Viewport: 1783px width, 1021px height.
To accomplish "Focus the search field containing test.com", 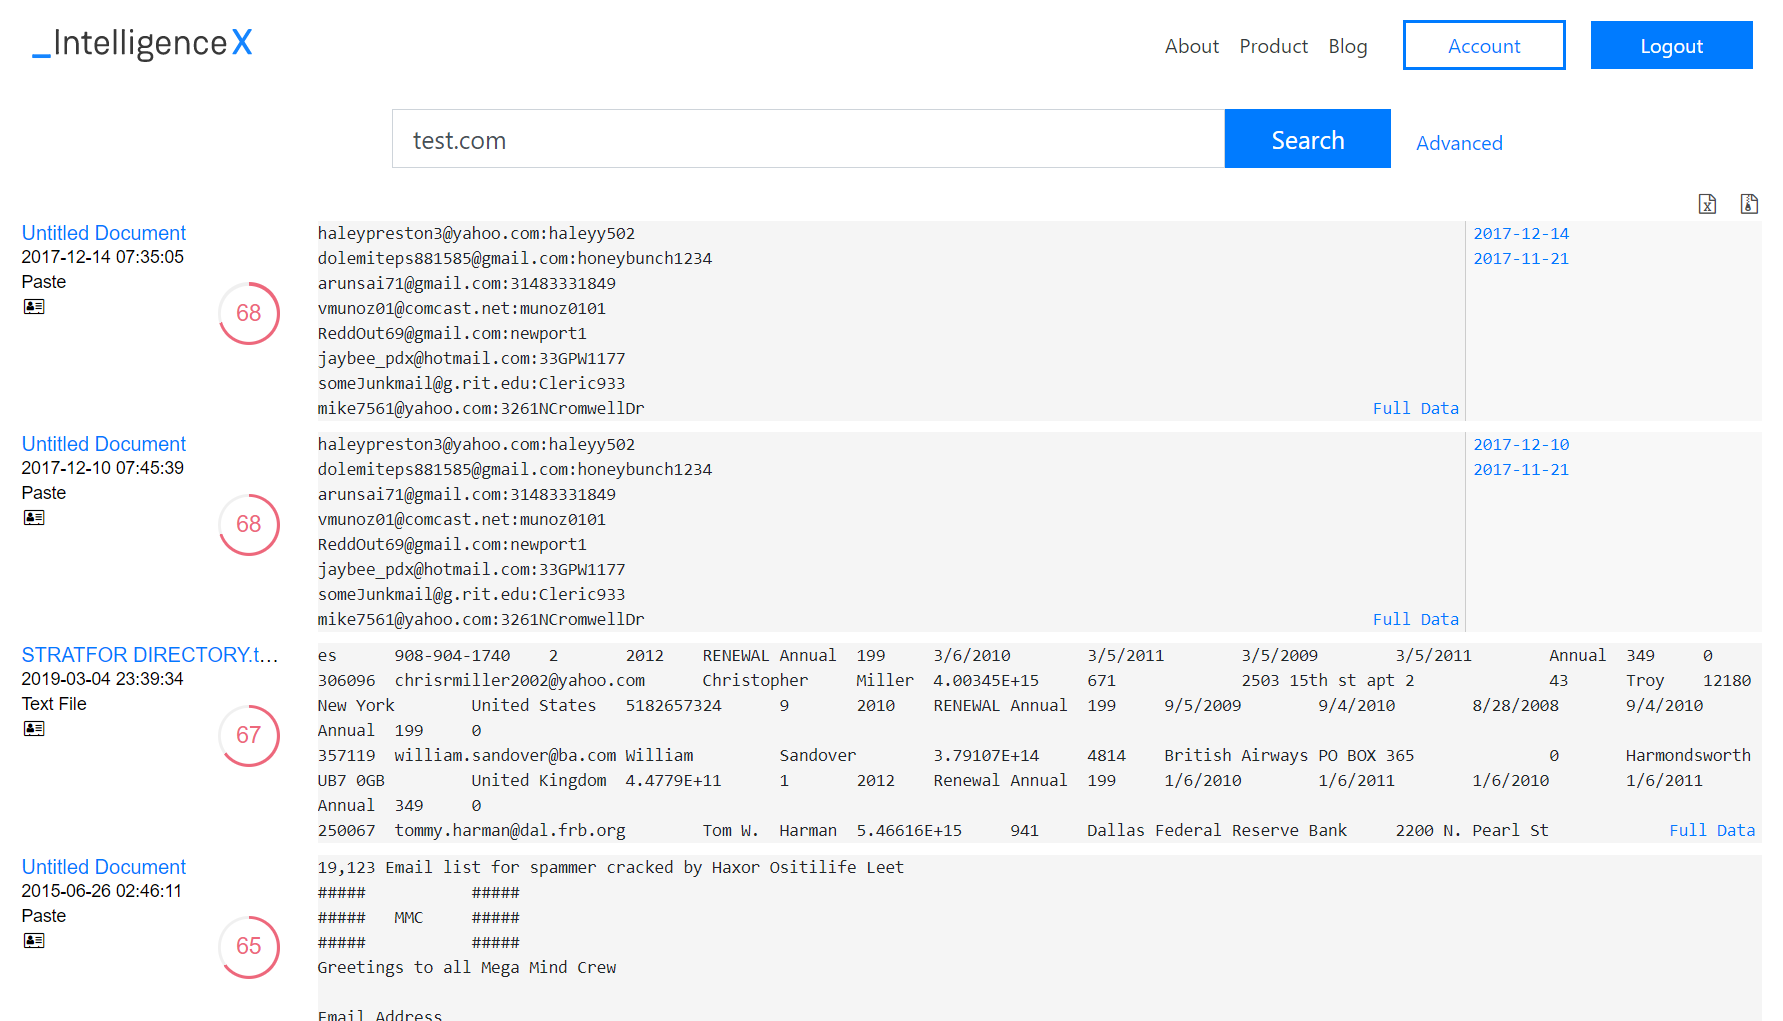I will 807,140.
